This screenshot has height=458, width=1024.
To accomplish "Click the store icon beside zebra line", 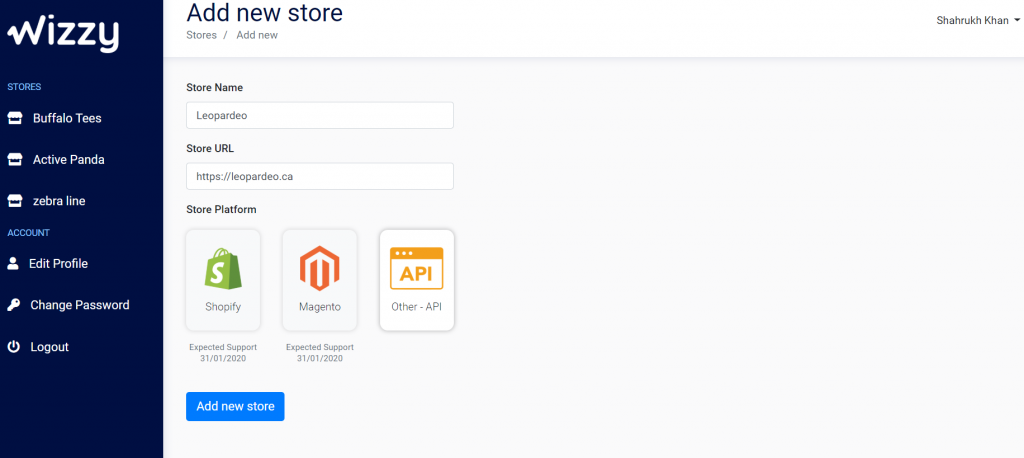I will point(14,201).
